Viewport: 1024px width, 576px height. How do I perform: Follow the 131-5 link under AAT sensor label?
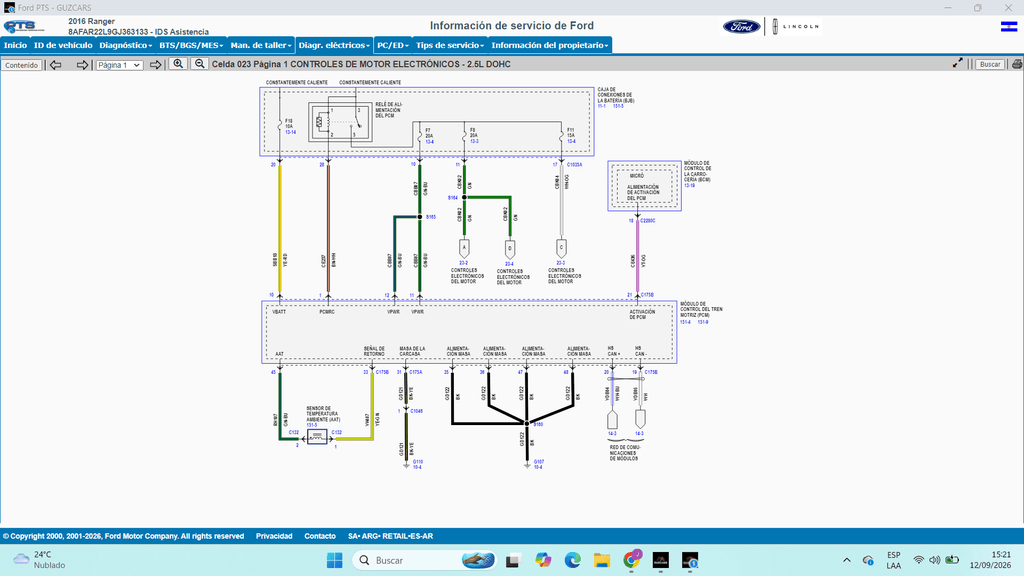pos(312,425)
